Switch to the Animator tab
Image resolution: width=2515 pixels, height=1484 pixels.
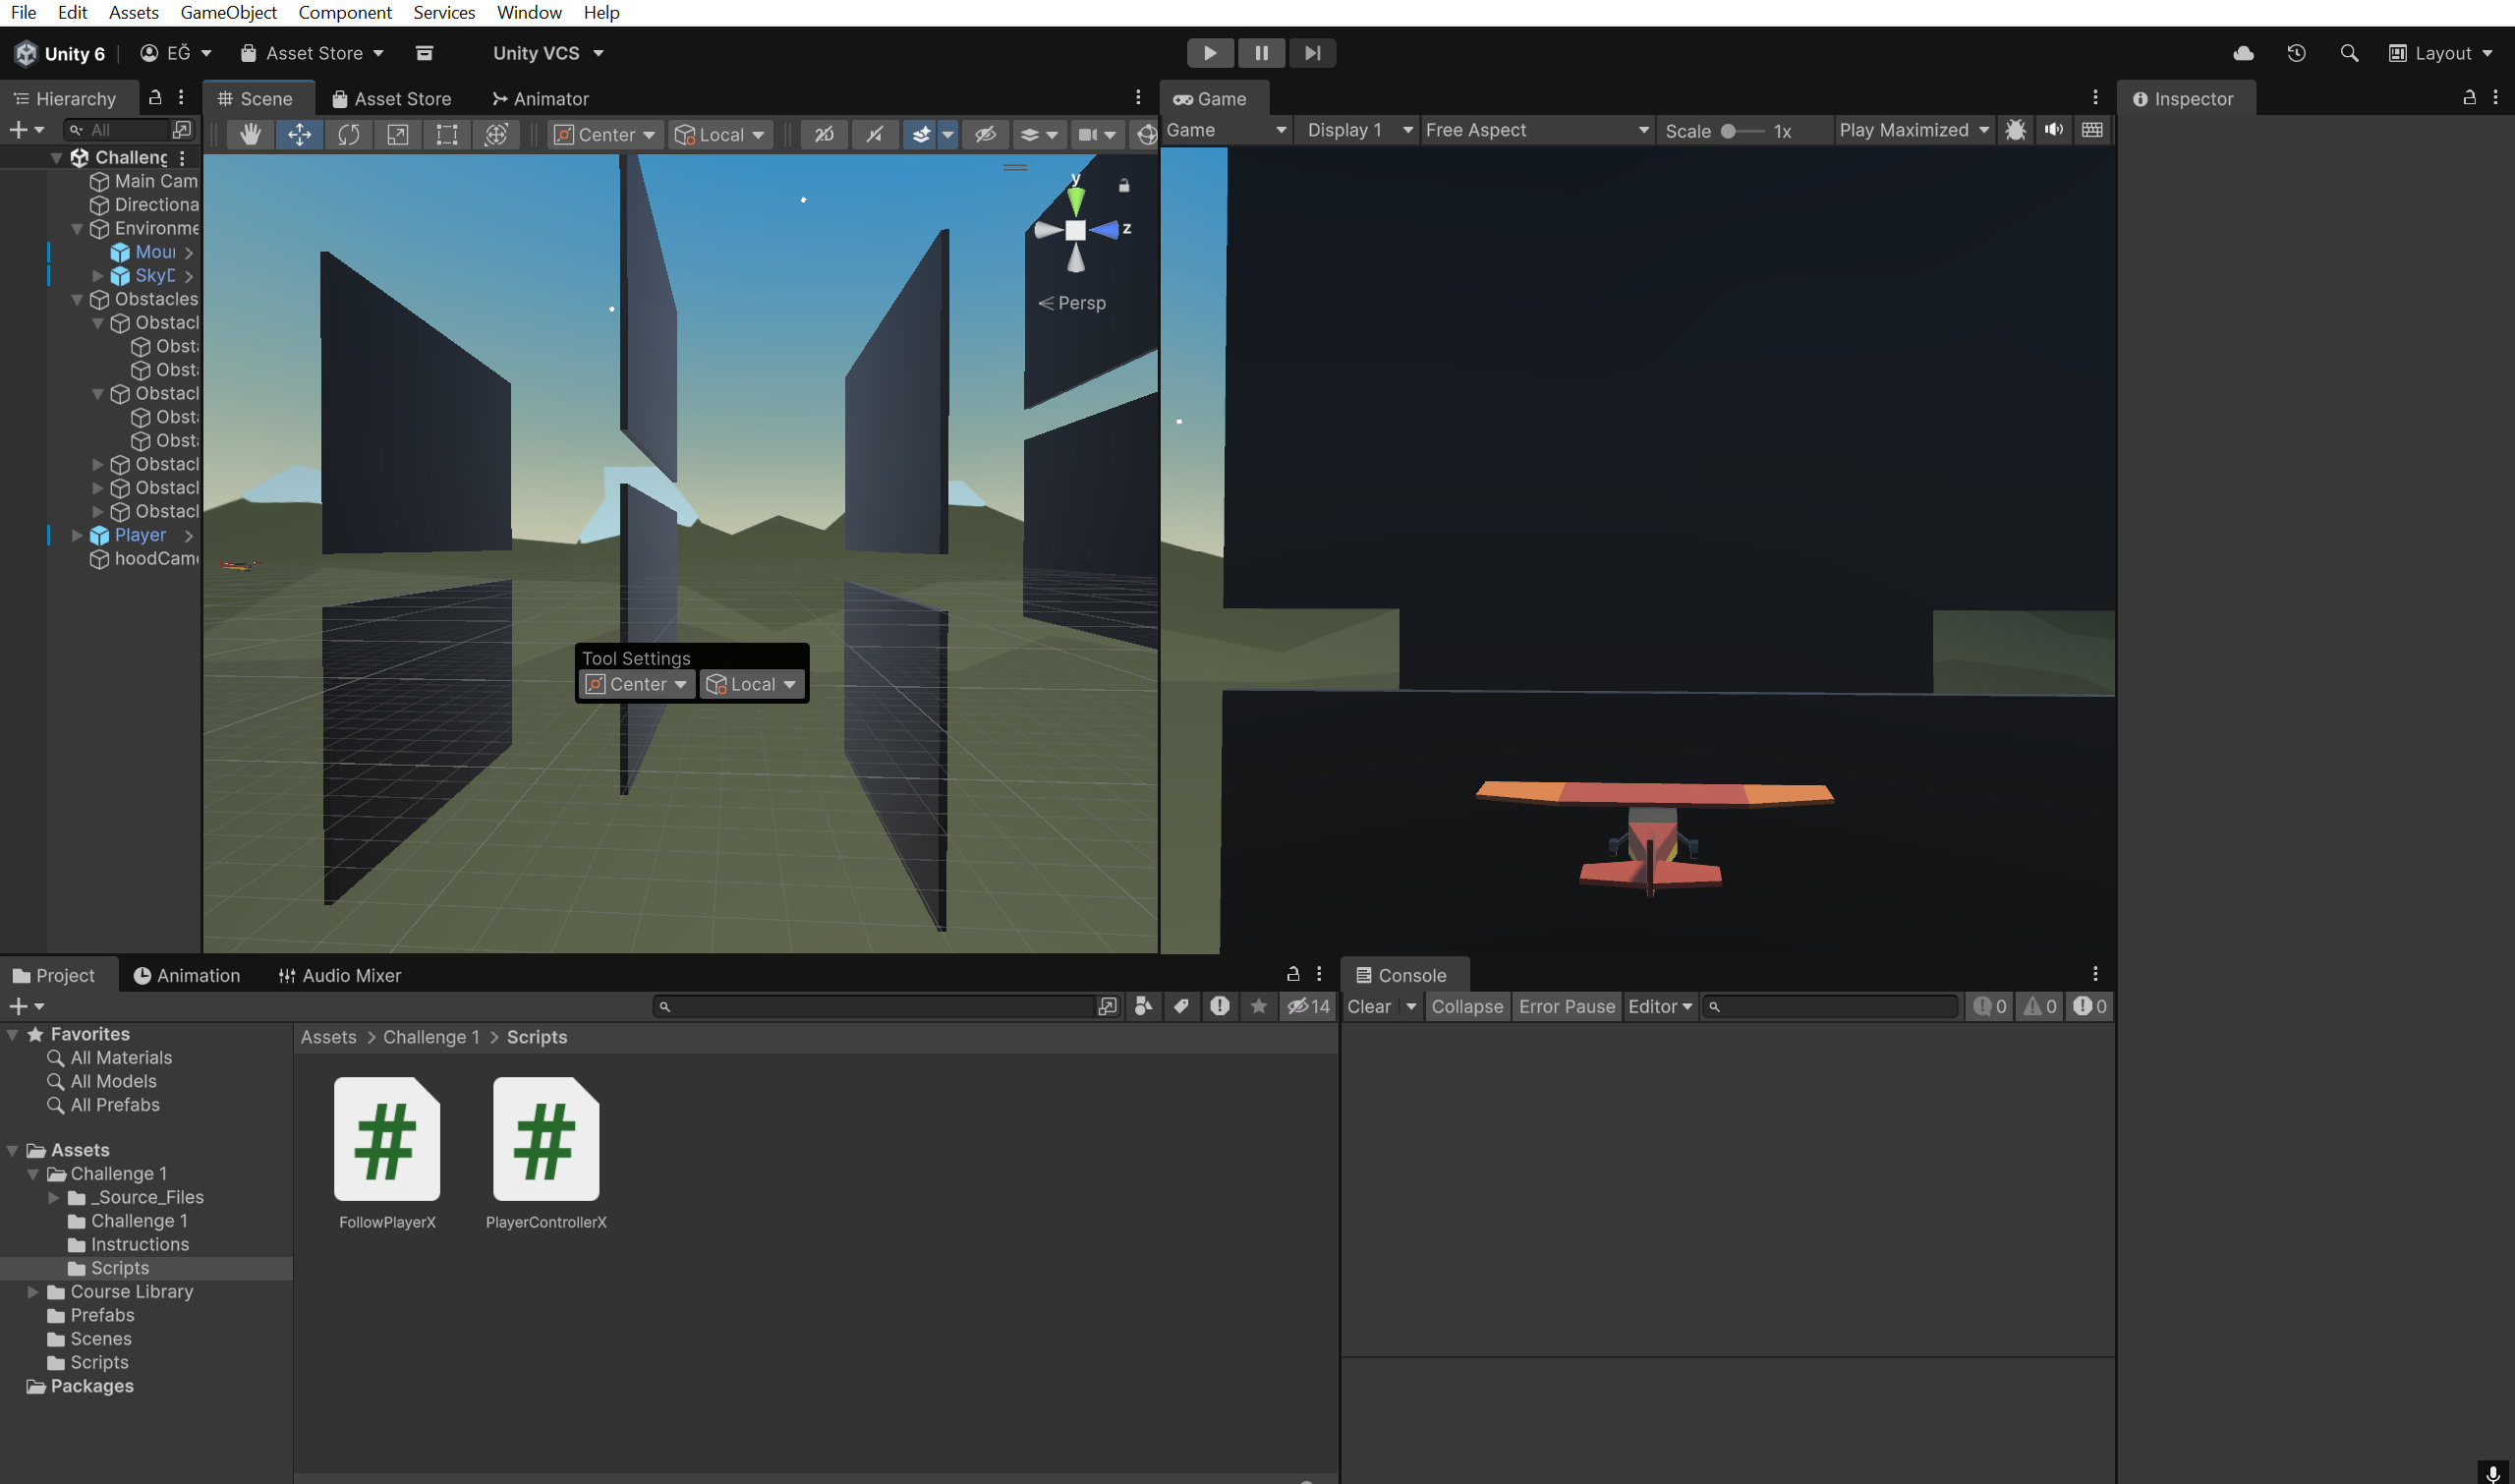[x=540, y=98]
